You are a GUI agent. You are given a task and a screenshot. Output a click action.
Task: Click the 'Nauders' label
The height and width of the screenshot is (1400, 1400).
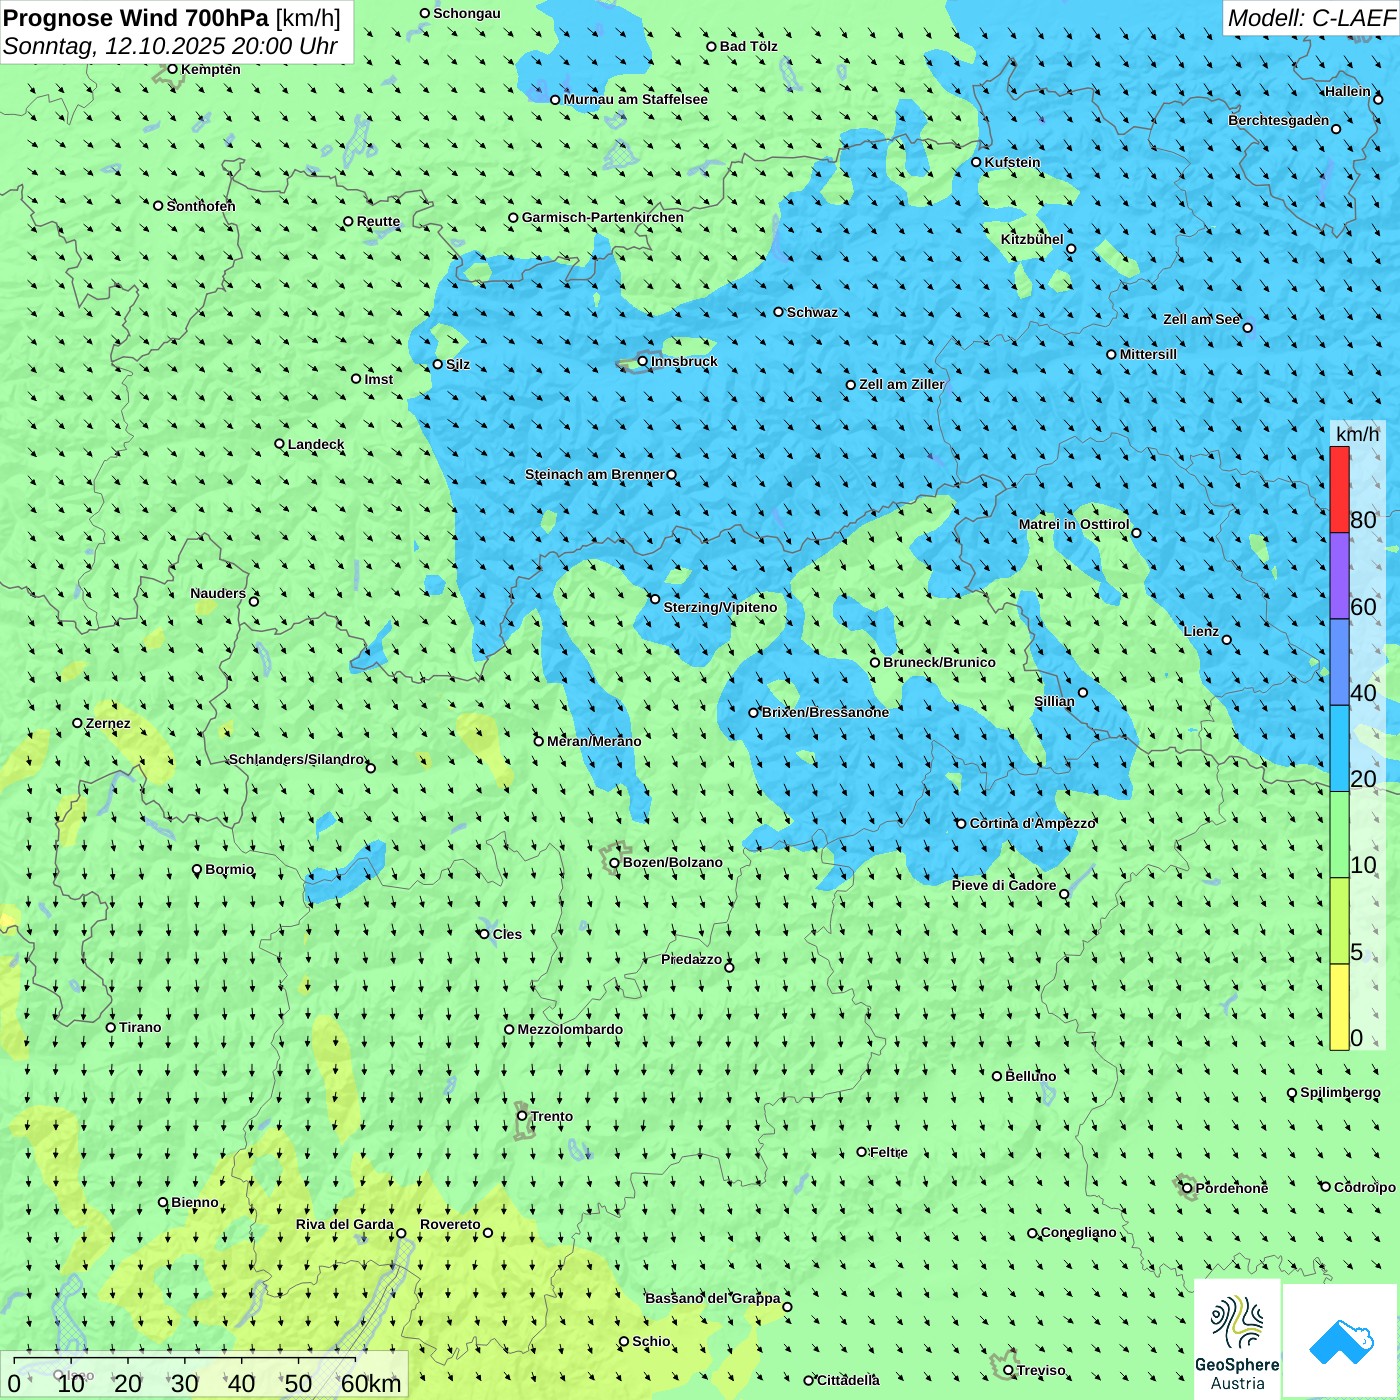(218, 593)
